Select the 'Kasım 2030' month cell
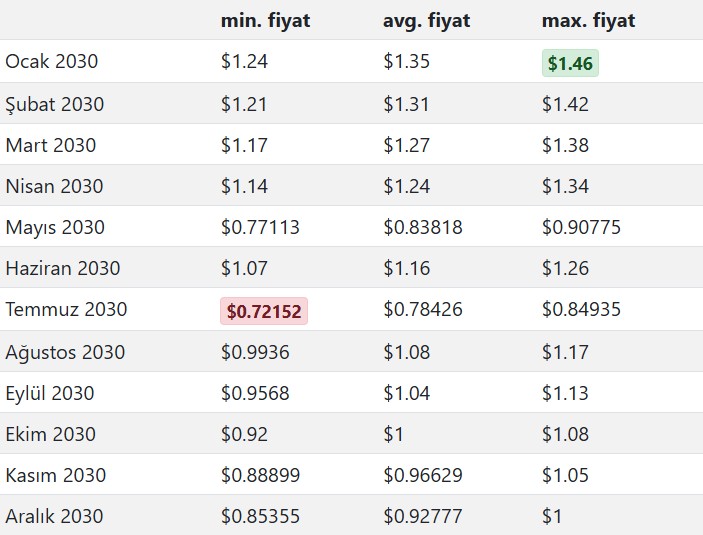703x535 pixels. 55,475
